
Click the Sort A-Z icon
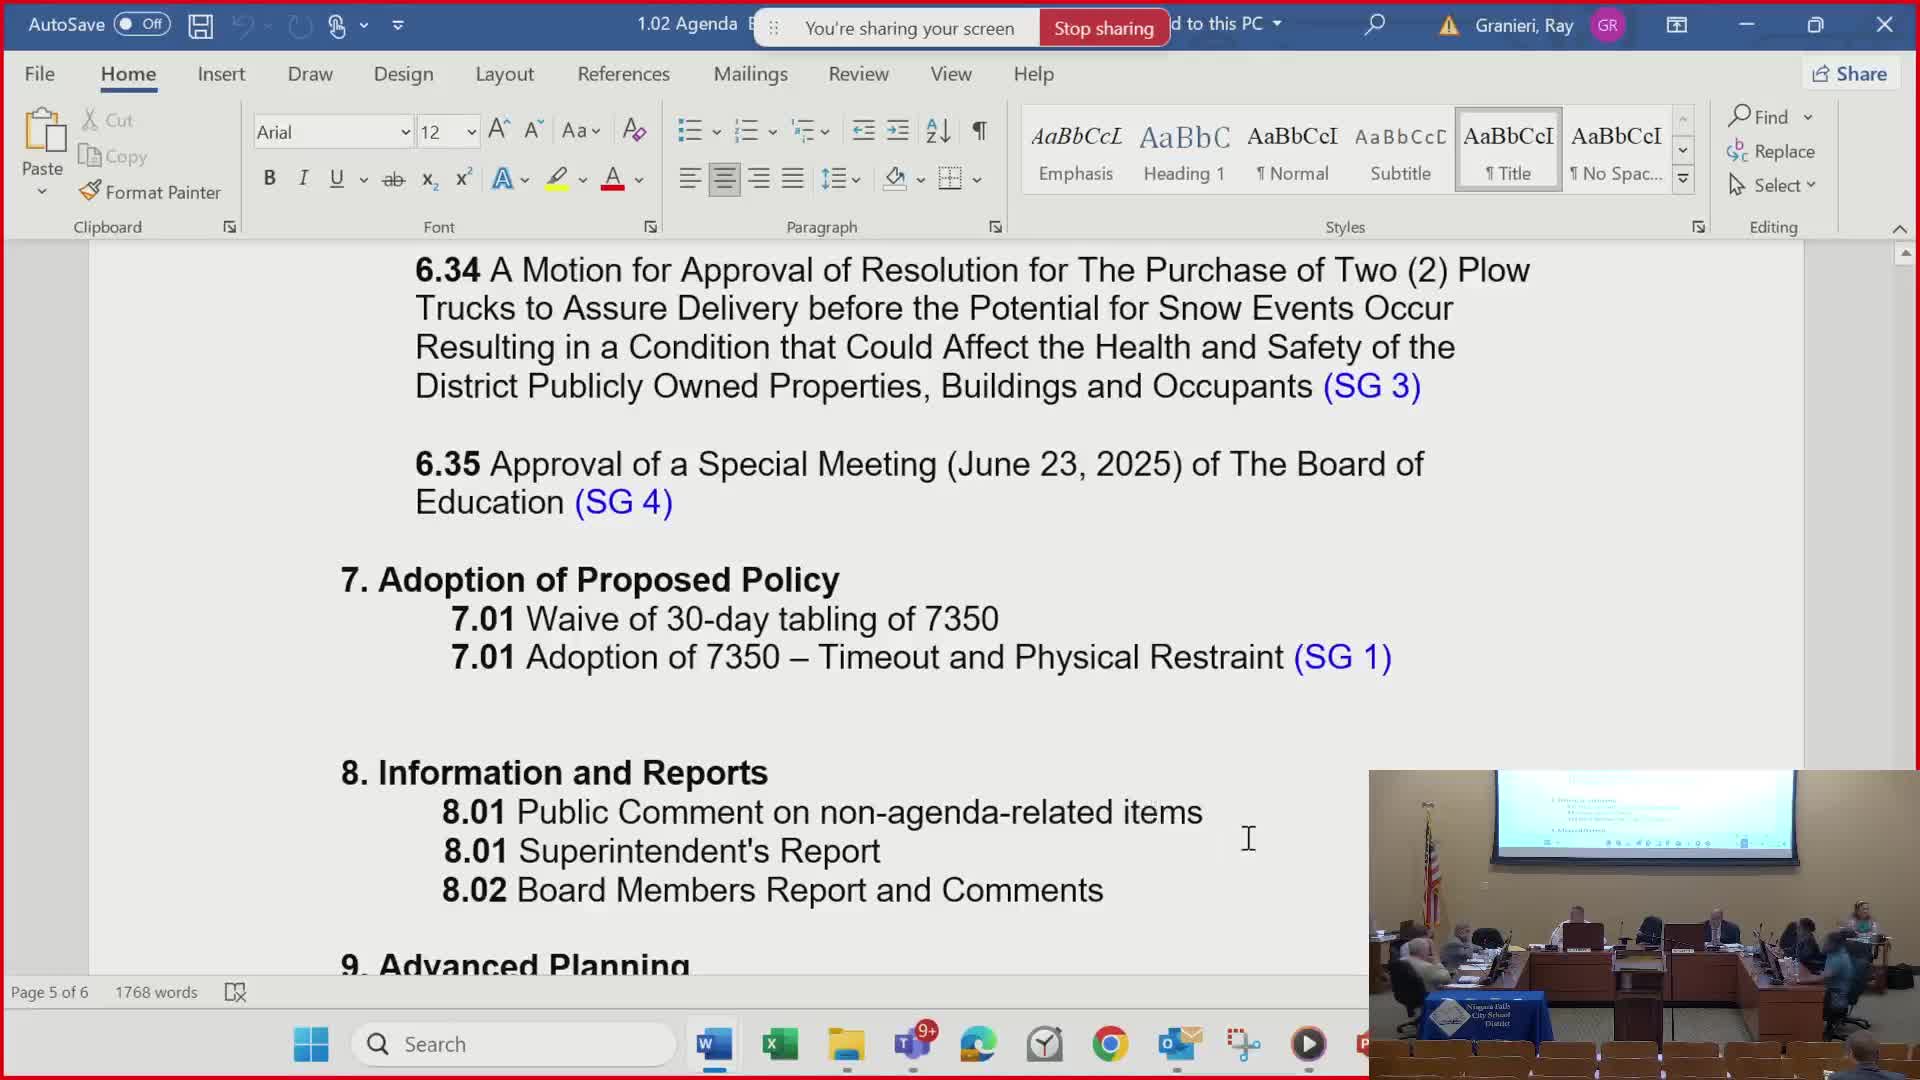point(938,131)
